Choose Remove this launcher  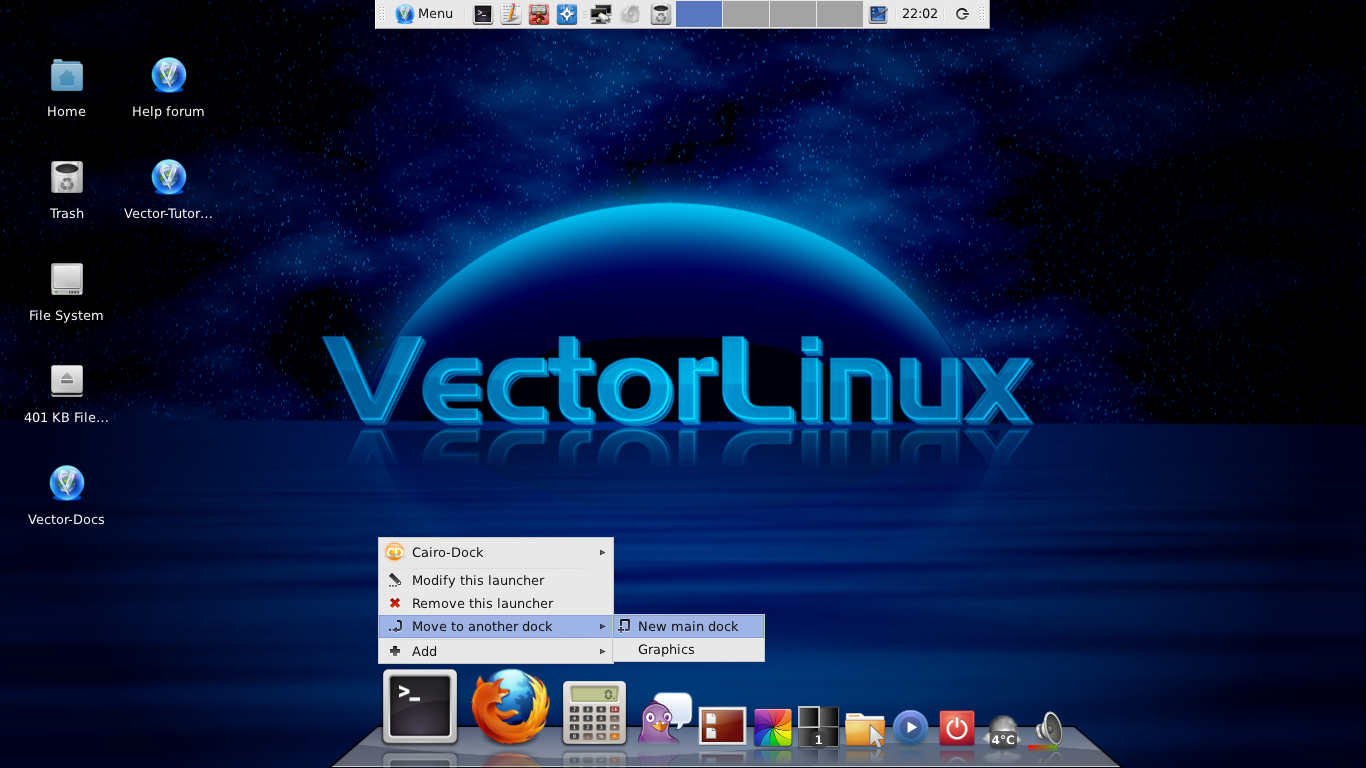point(496,603)
